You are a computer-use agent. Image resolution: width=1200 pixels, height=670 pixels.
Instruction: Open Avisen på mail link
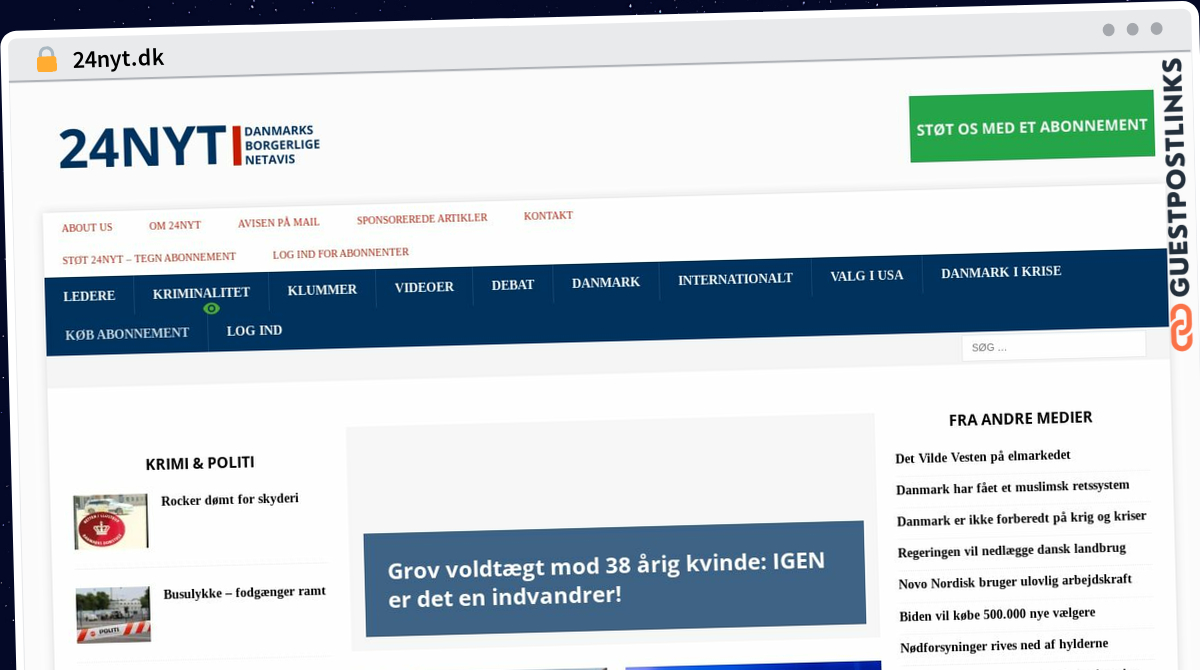[x=279, y=223]
